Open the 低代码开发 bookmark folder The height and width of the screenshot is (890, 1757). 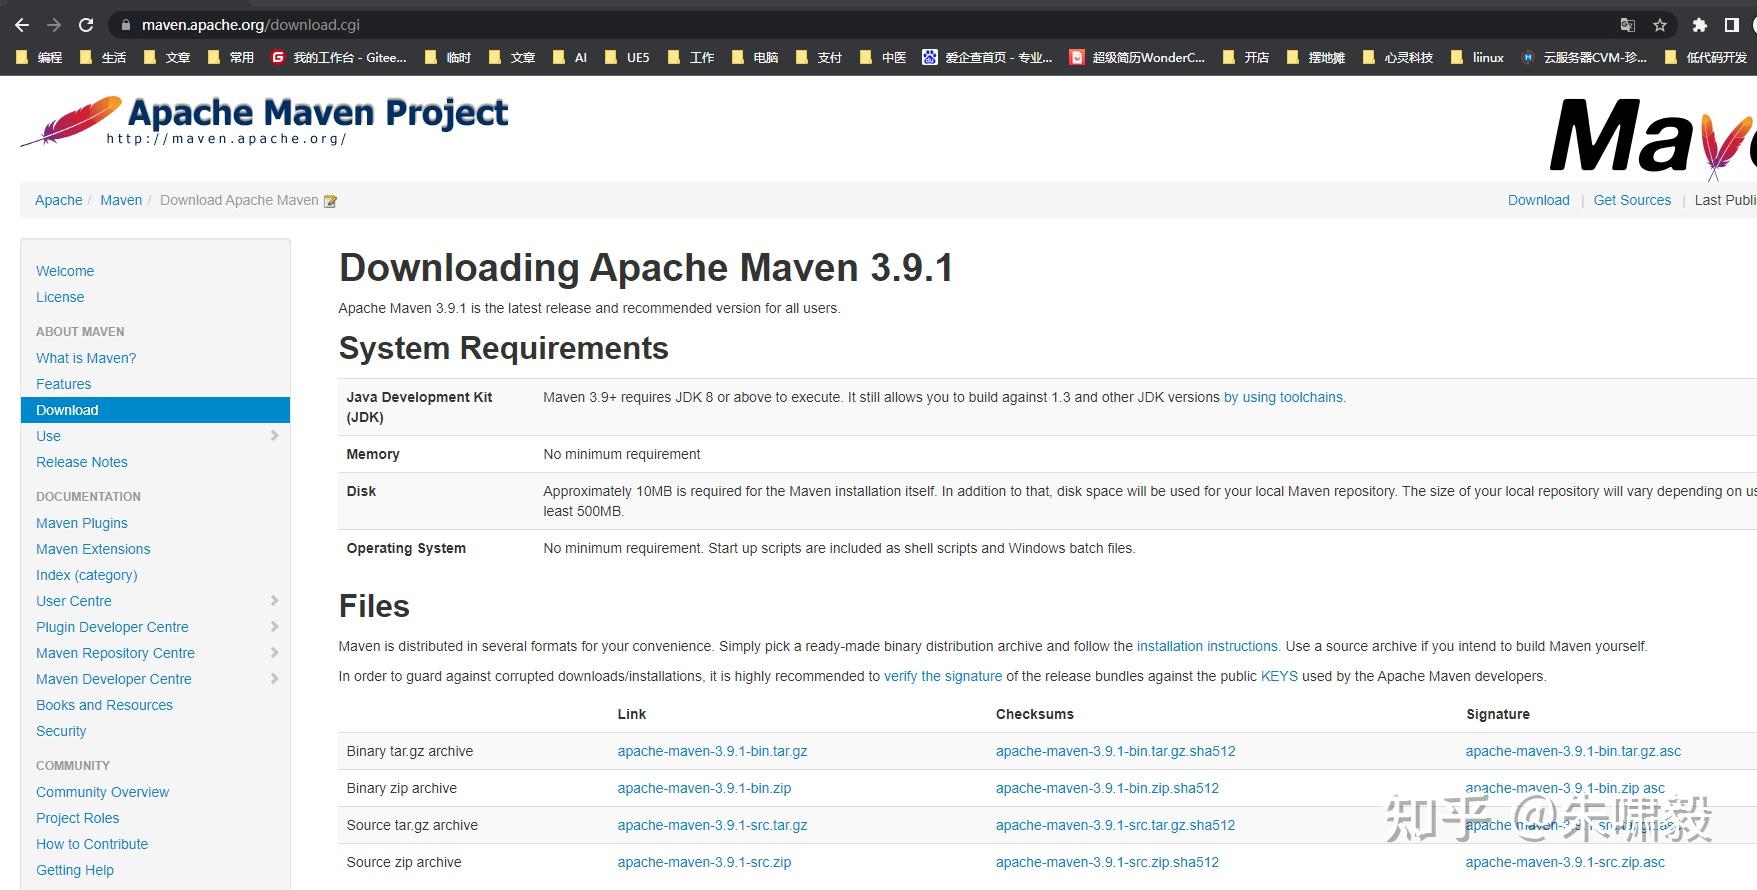coord(1706,58)
